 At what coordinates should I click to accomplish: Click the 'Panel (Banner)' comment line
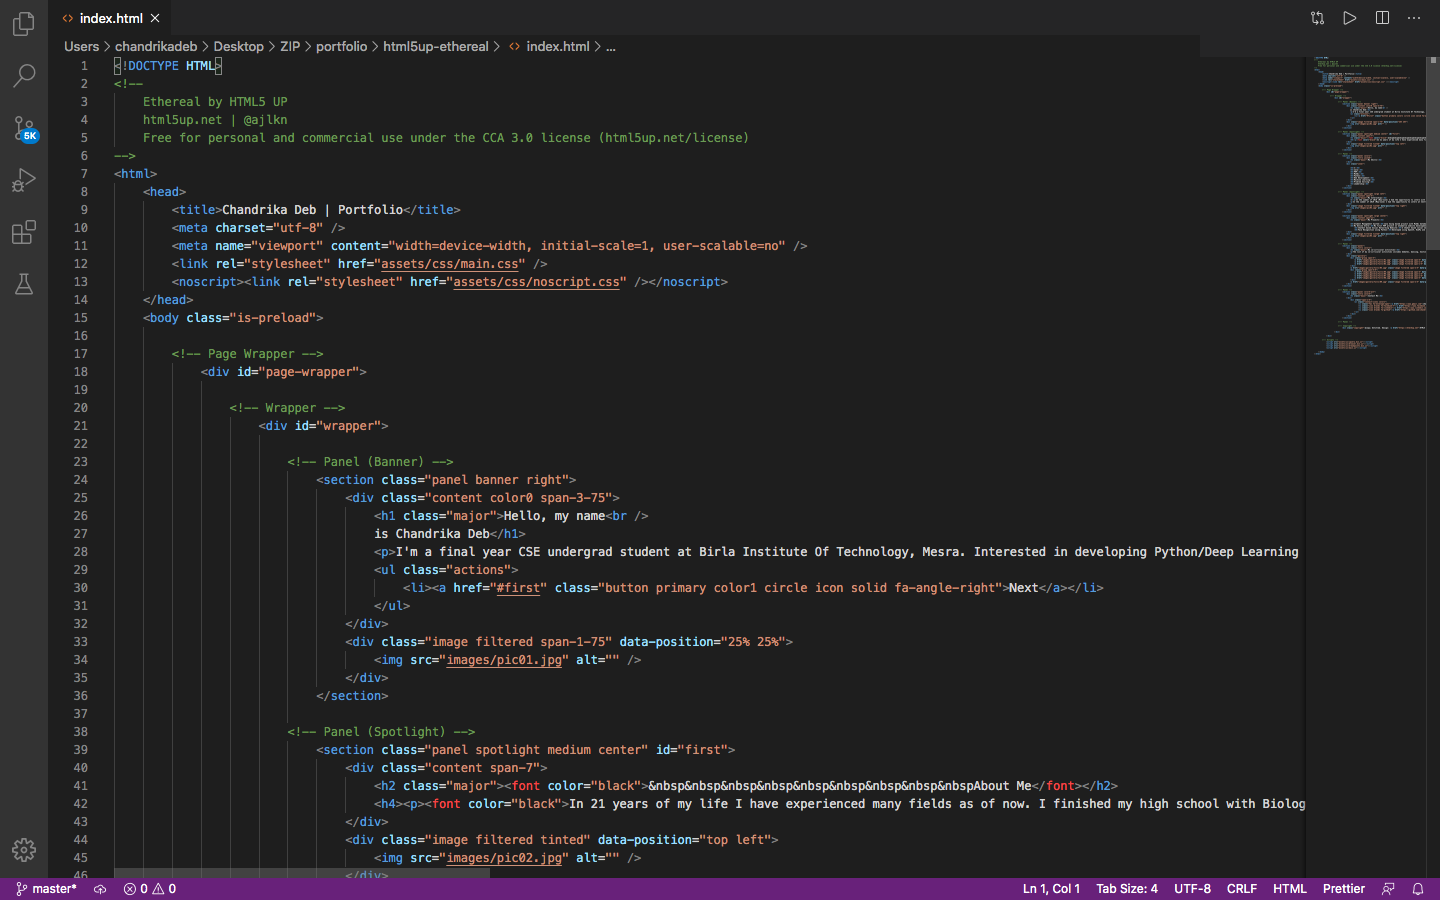(x=370, y=462)
